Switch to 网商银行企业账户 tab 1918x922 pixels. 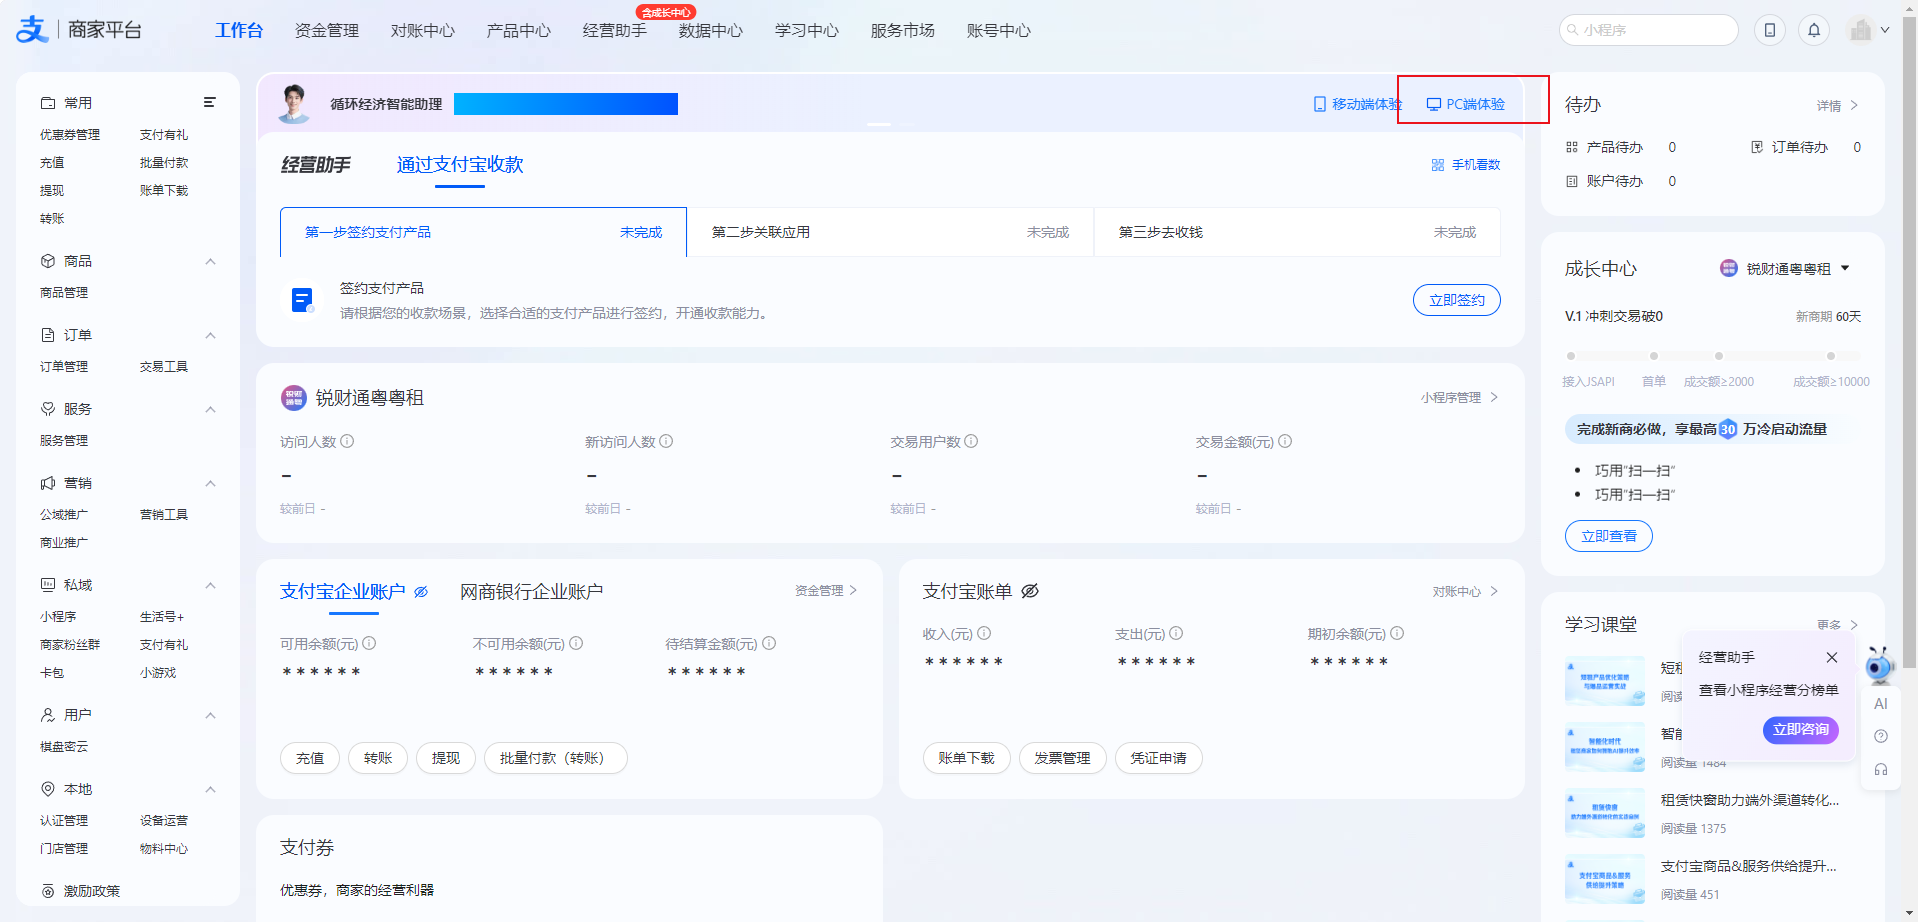point(531,592)
